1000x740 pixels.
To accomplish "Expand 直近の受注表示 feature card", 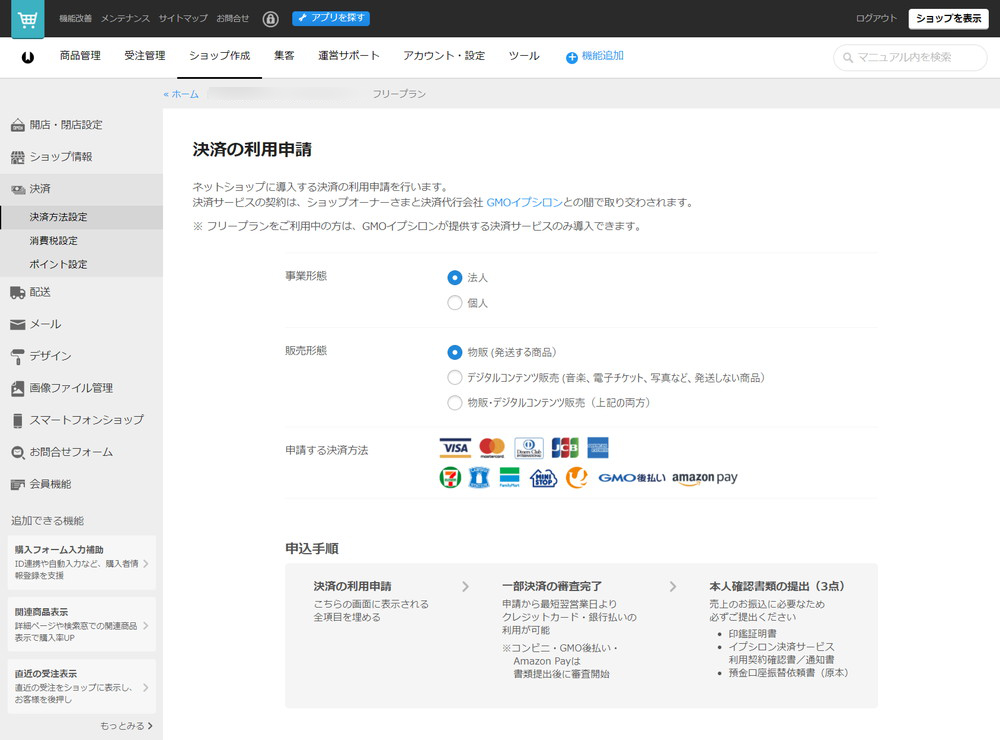I will click(x=82, y=686).
